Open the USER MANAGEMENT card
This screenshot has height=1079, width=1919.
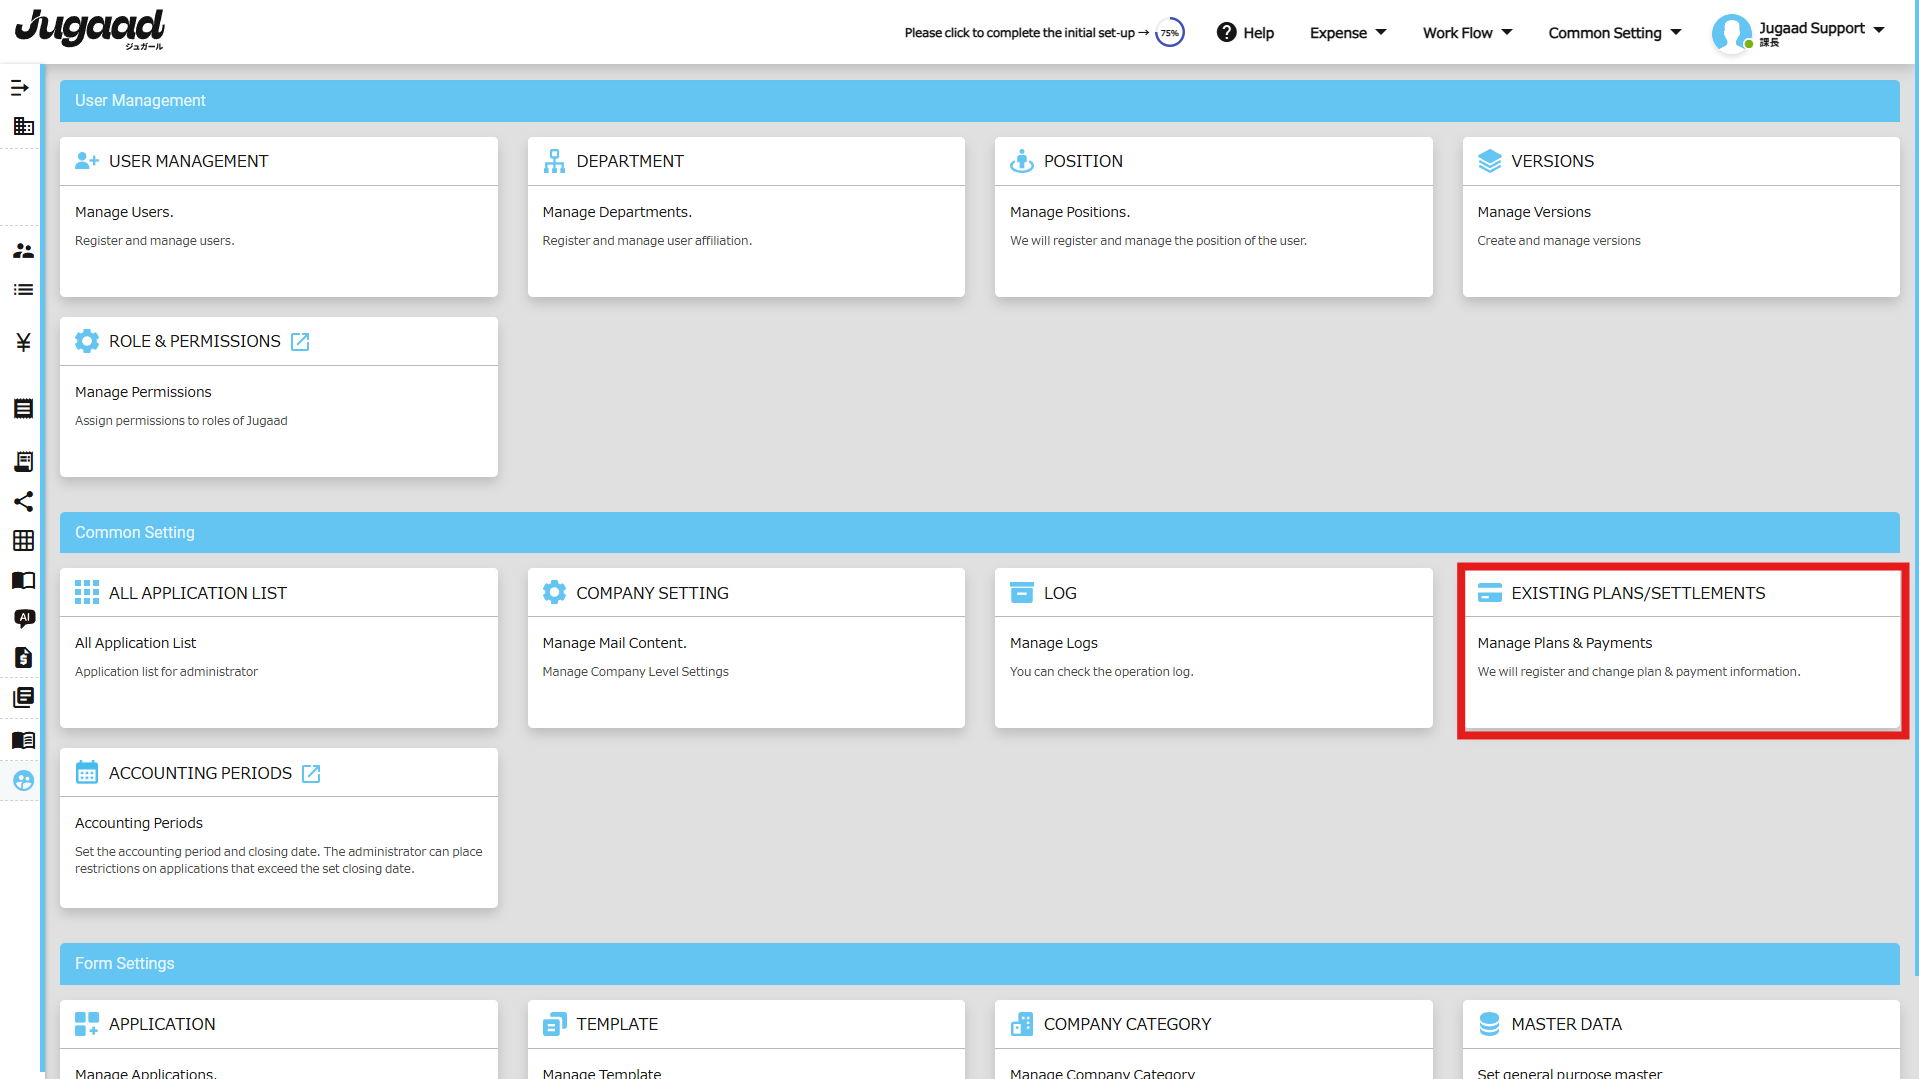(279, 217)
